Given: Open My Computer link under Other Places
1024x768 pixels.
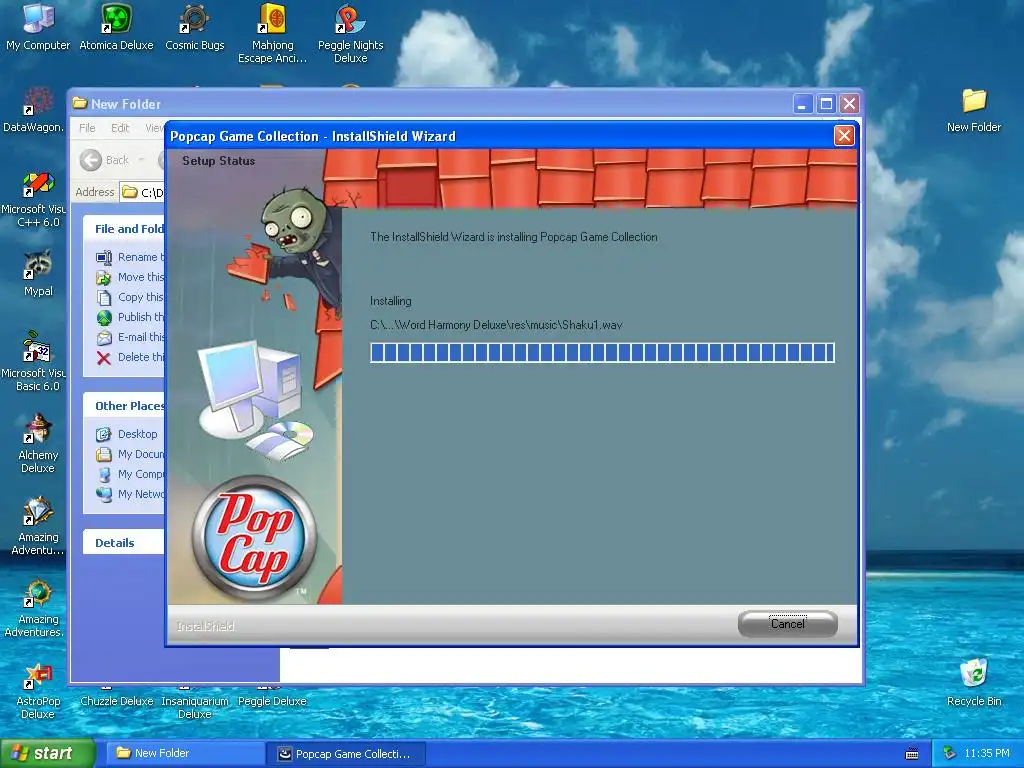Looking at the screenshot, I should [x=140, y=474].
